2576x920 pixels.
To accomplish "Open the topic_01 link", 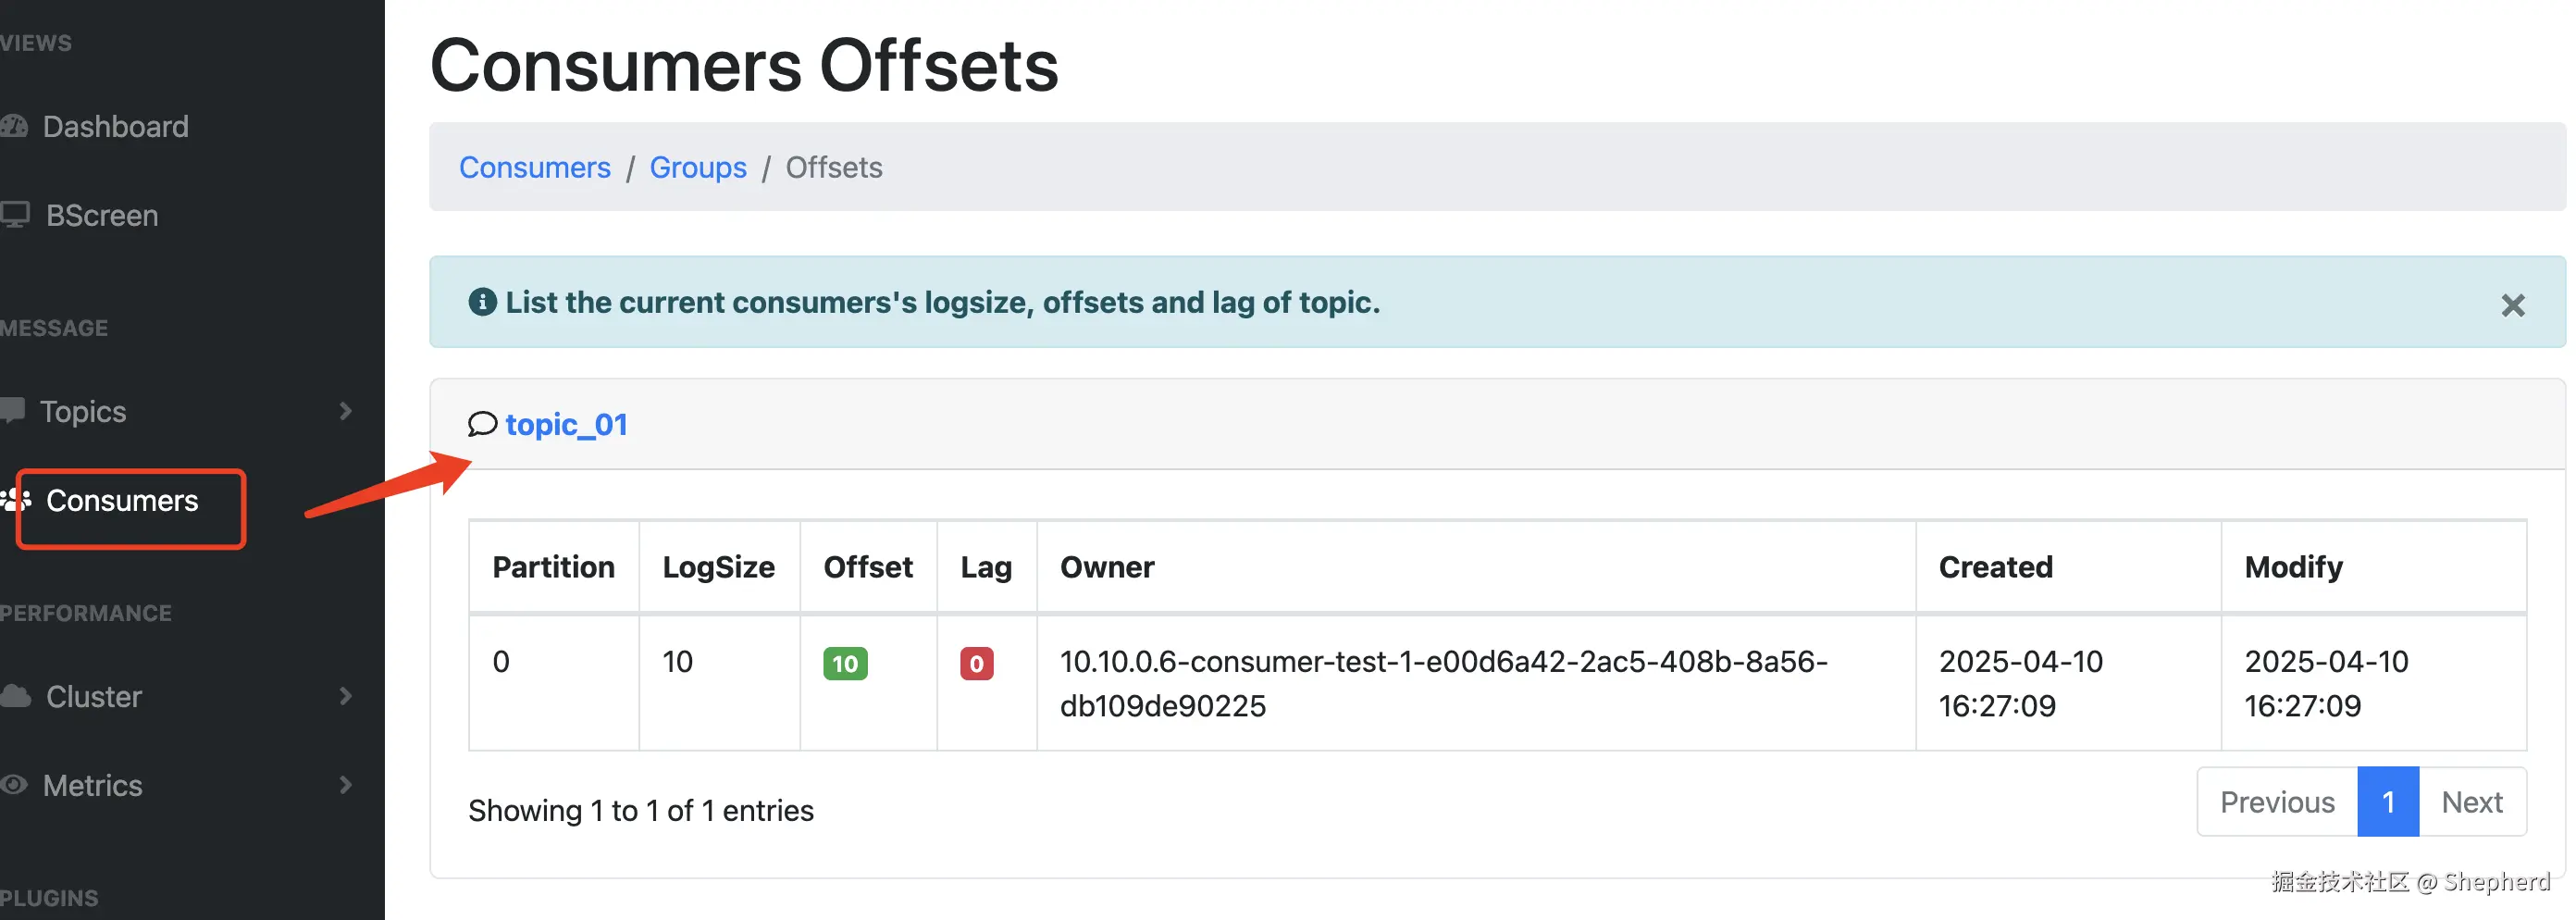I will (x=566, y=424).
